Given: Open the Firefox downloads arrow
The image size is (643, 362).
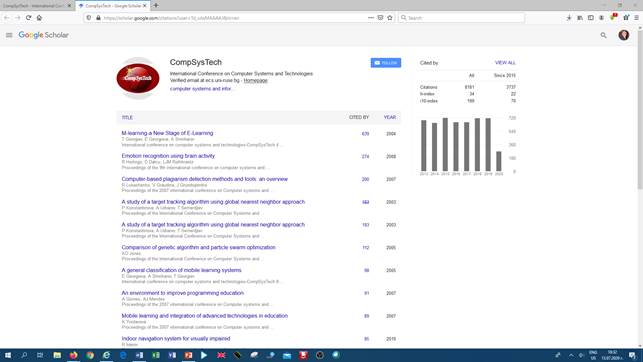Looking at the screenshot, I should (569, 18).
